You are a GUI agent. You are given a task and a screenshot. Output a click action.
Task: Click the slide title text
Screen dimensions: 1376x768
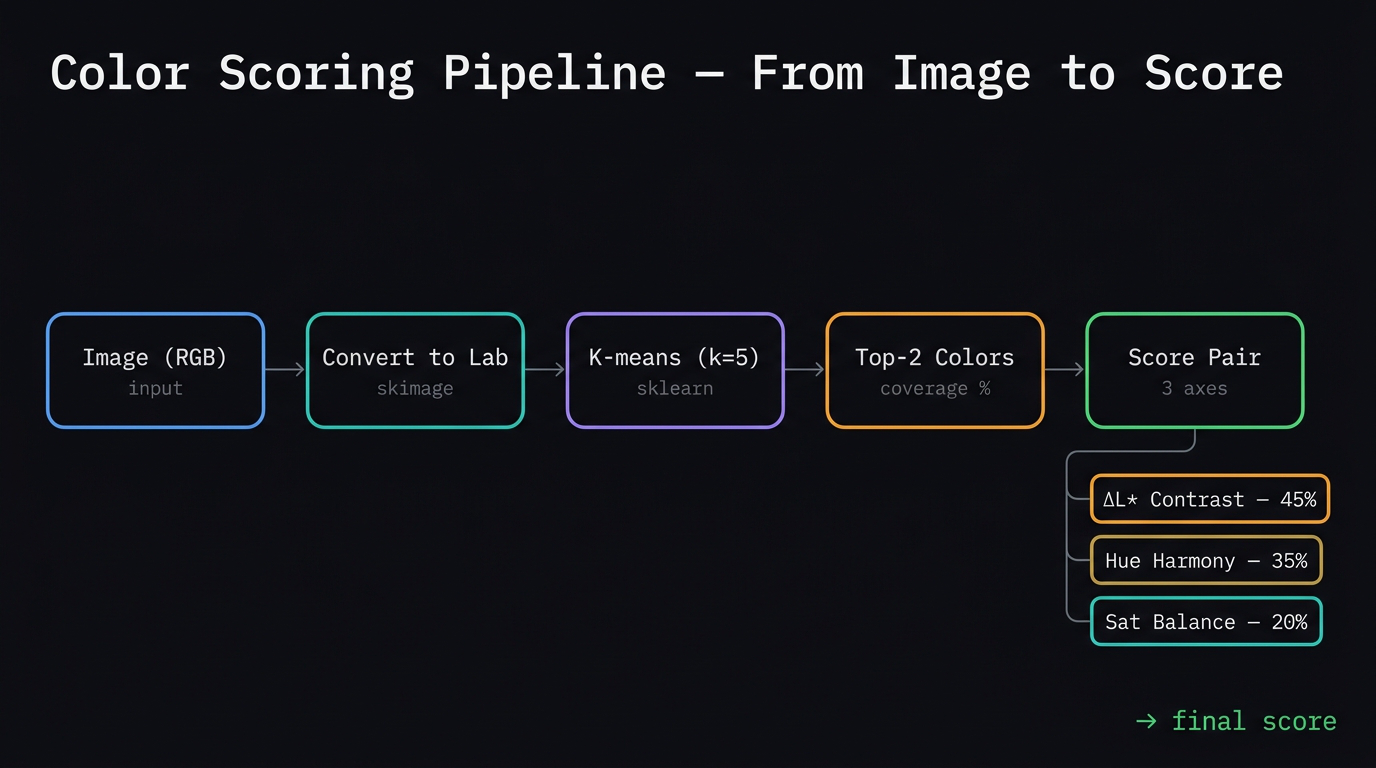668,72
